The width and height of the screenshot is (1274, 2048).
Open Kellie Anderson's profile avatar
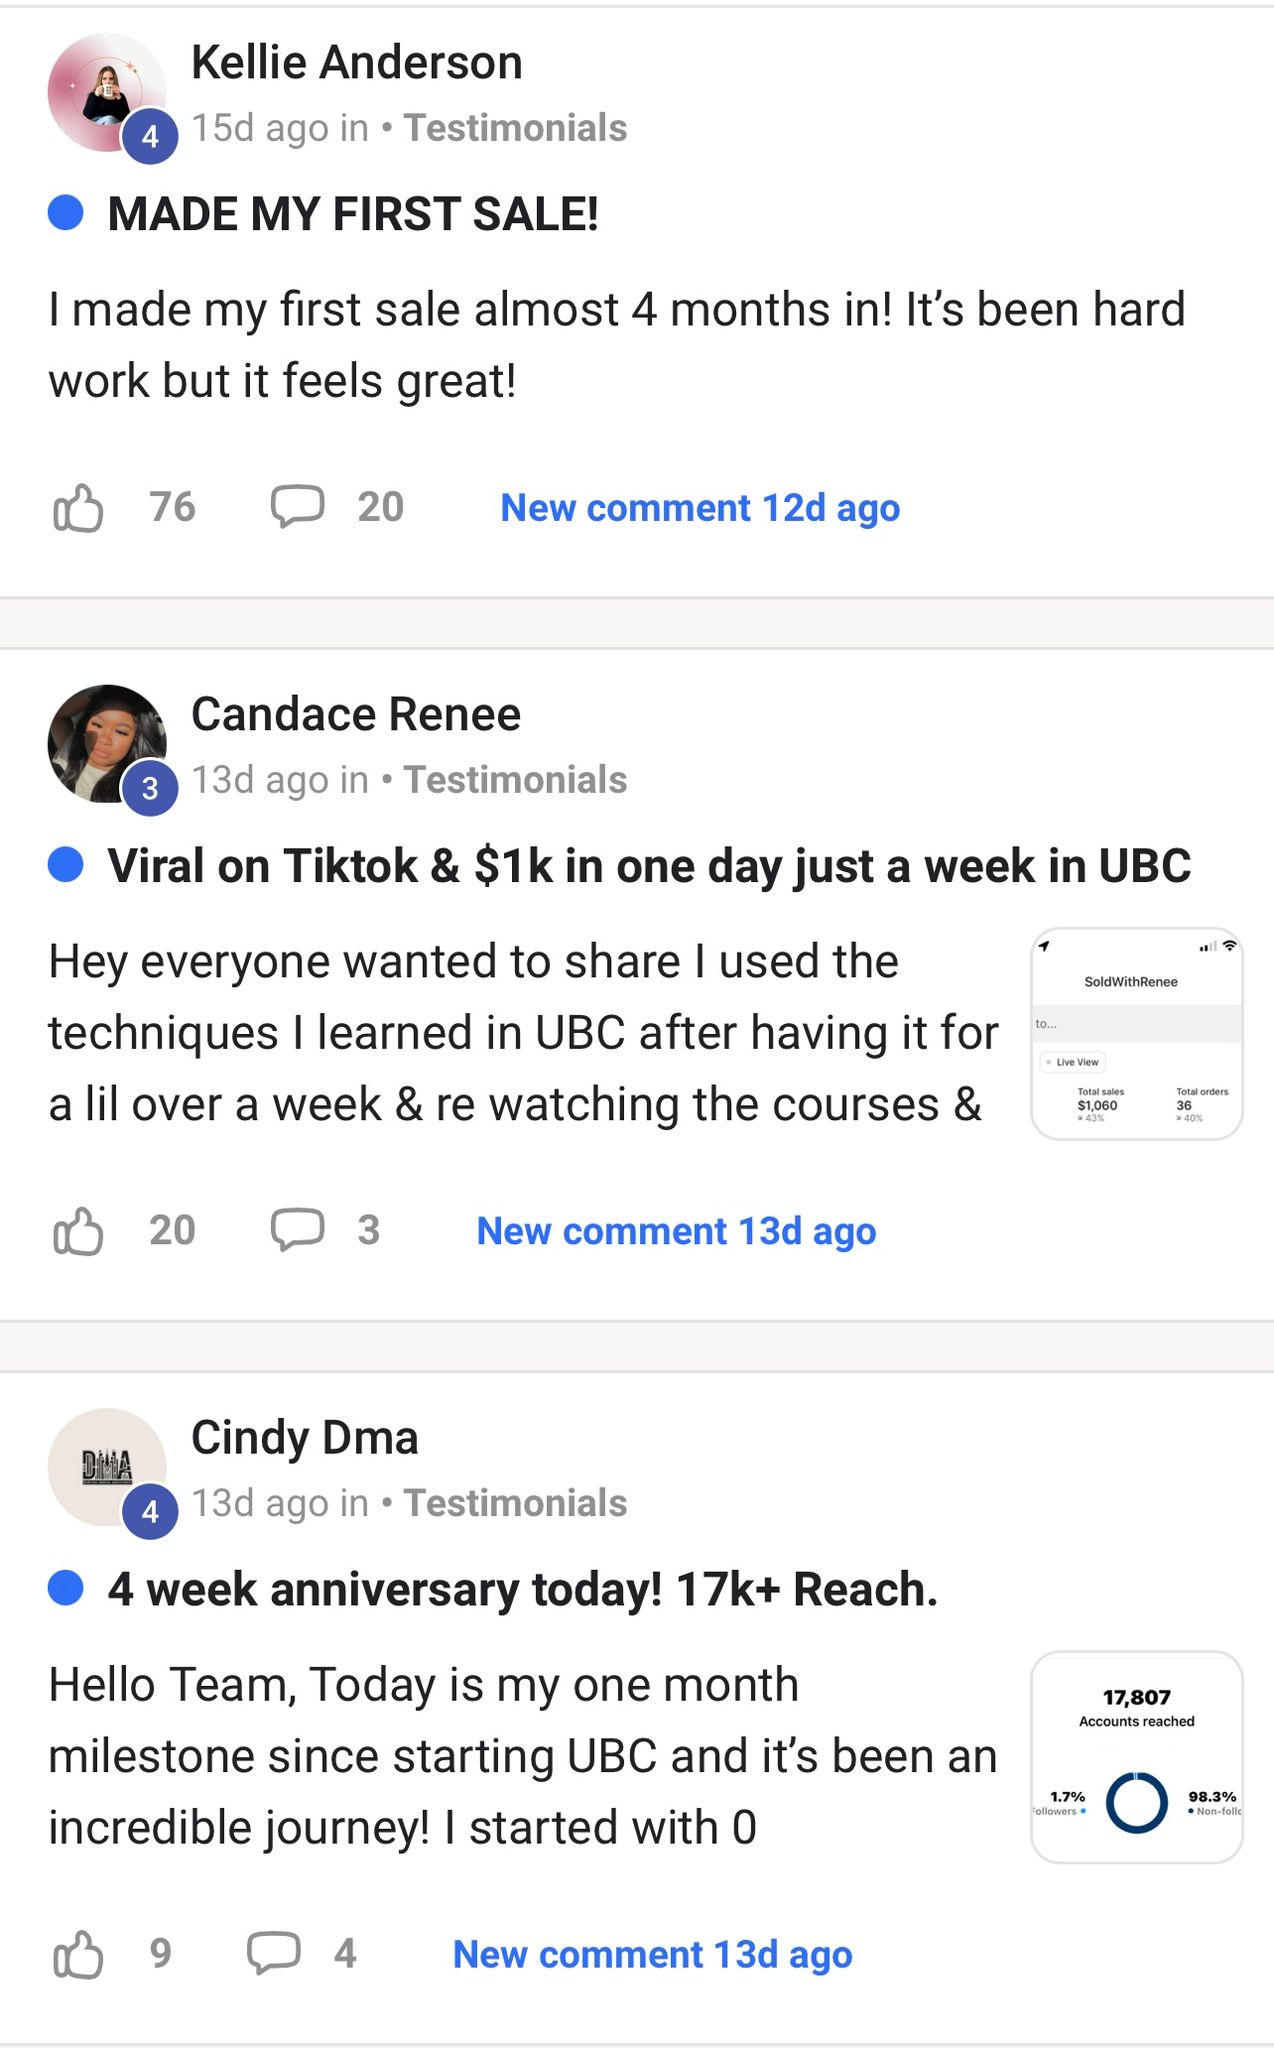[107, 92]
